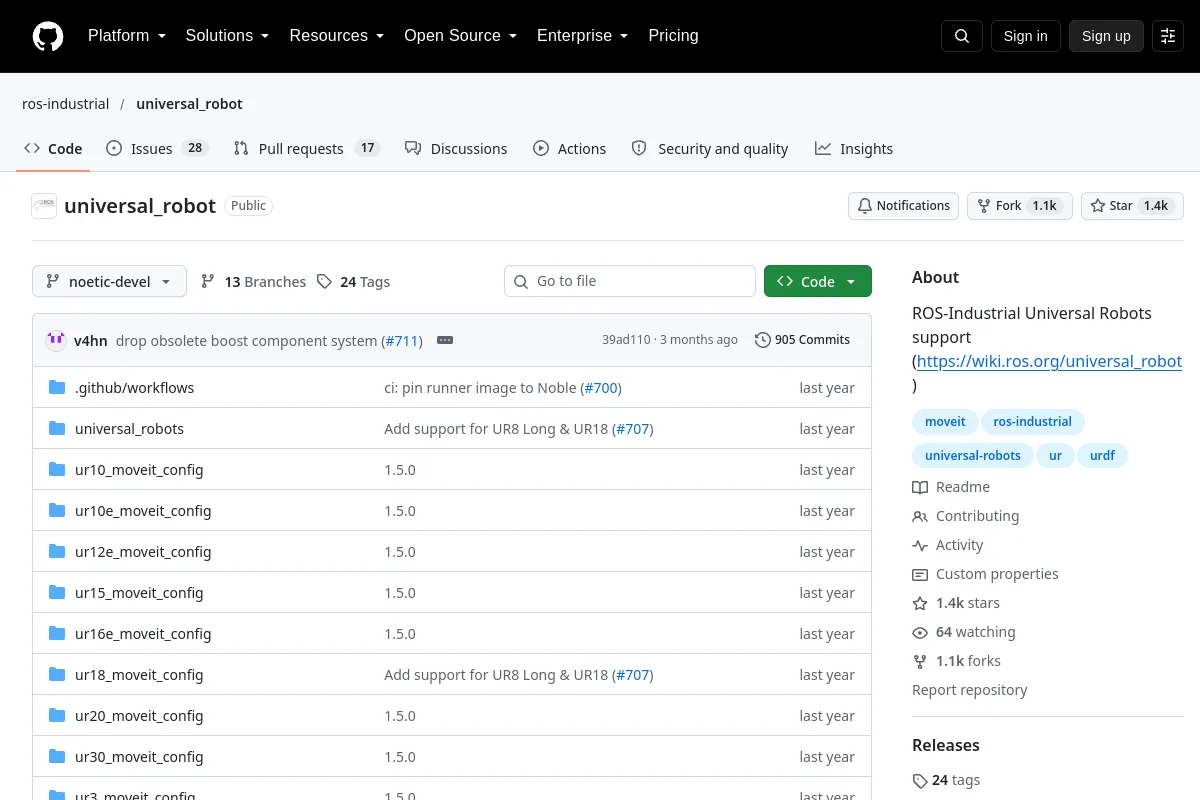
Task: Click the ur16e_moveit_config folder icon
Action: 57,634
